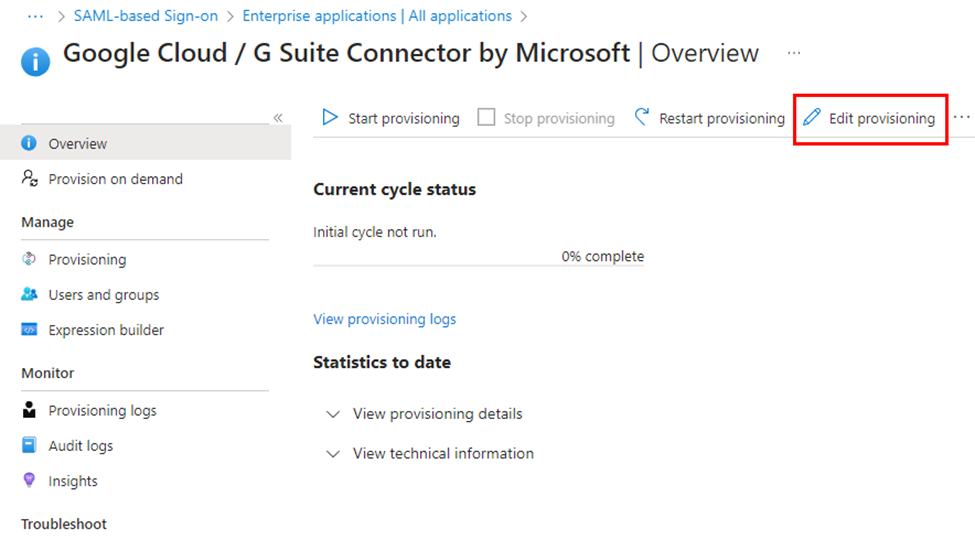Screen dimensions: 975x539
Task: Click the Audit logs icon
Action: coord(30,446)
